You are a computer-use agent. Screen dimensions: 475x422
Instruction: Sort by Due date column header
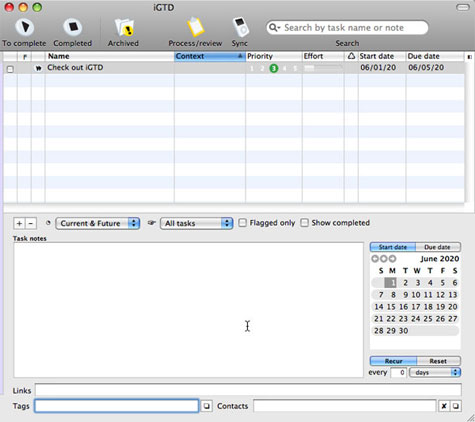(x=435, y=56)
